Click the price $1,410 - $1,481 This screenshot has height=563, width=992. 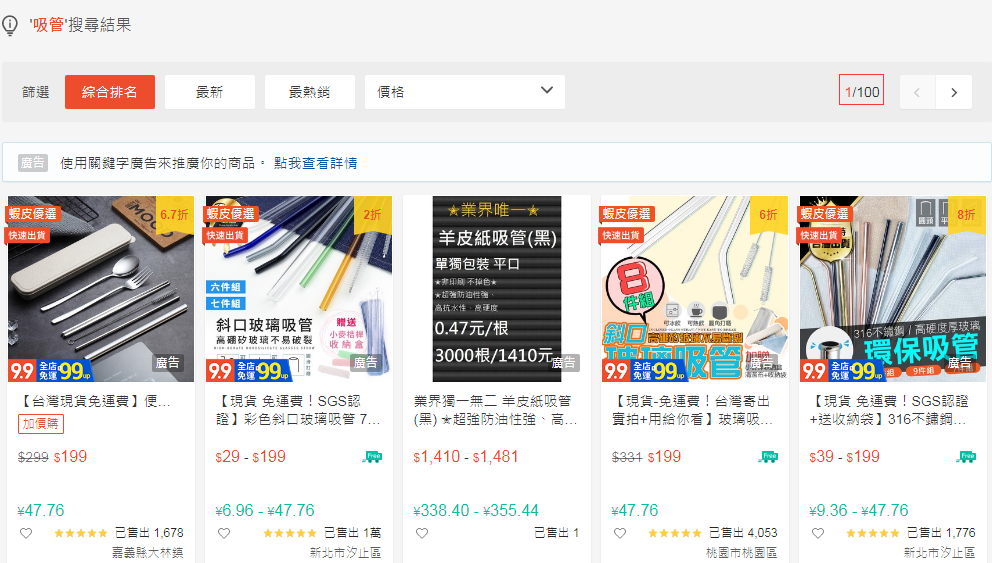pyautogui.click(x=466, y=457)
